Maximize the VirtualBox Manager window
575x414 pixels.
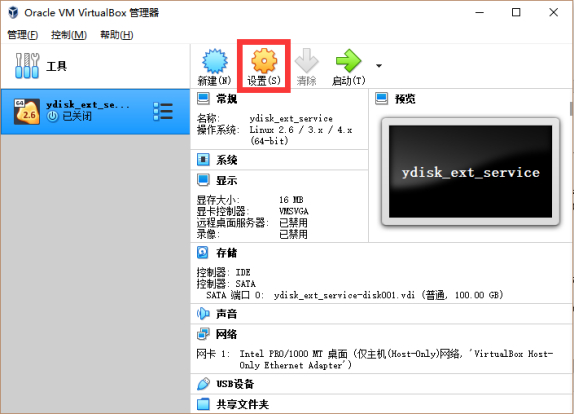coord(516,12)
